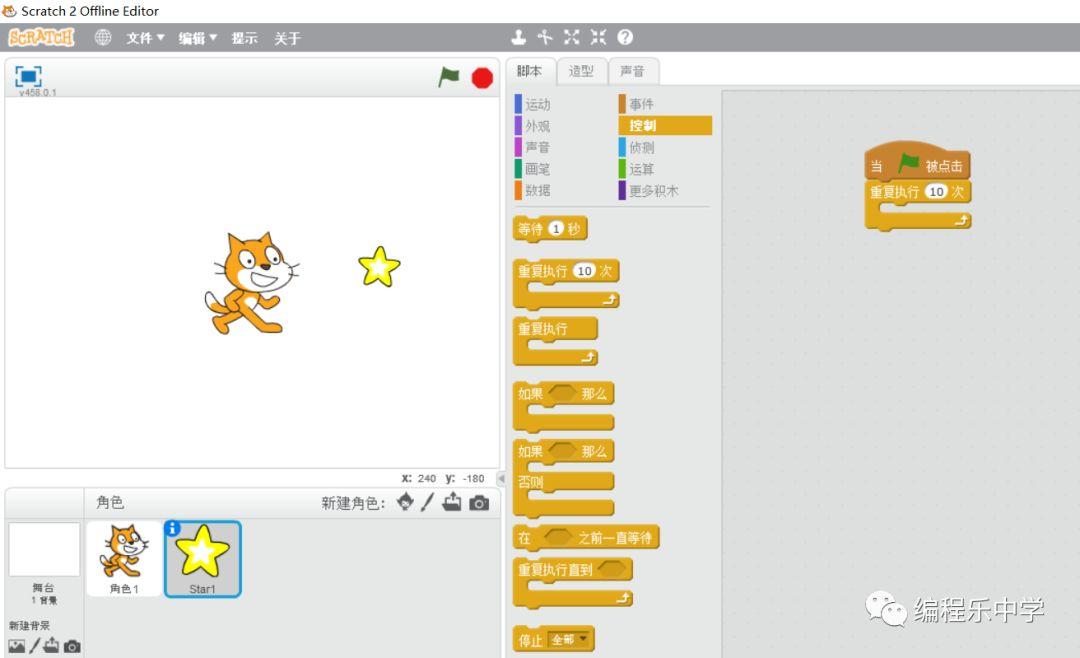Switch to 声音 tab
Viewport: 1080px width, 658px height.
tap(632, 71)
